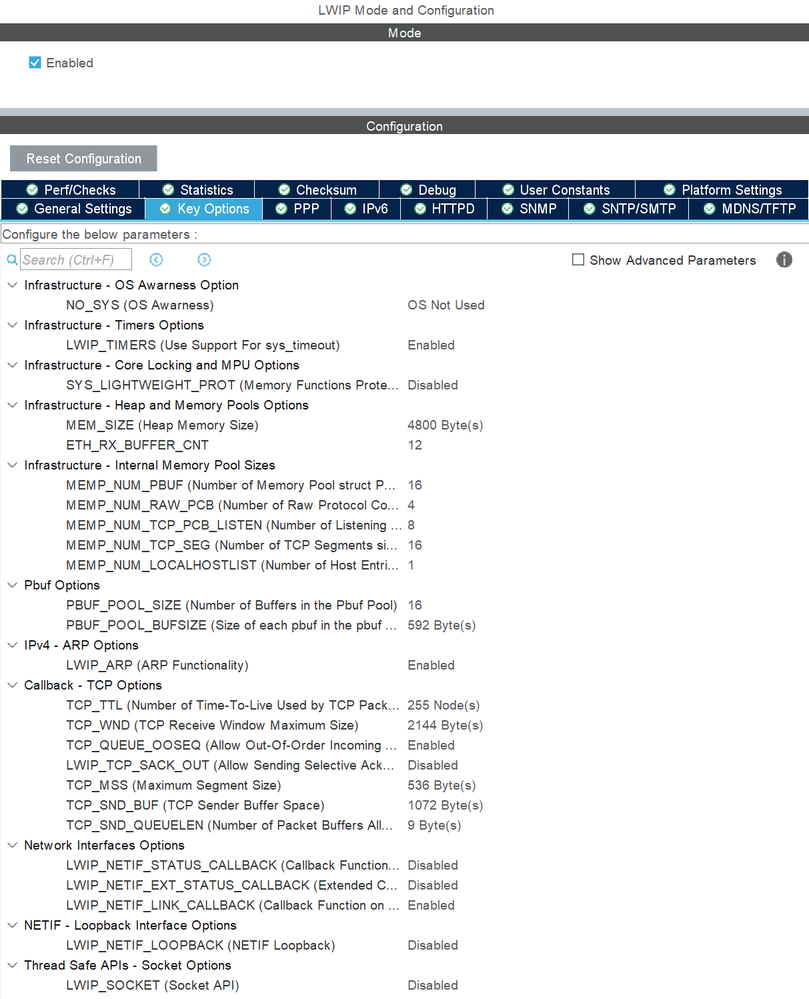Open the Debug tab
809x999 pixels.
point(427,190)
